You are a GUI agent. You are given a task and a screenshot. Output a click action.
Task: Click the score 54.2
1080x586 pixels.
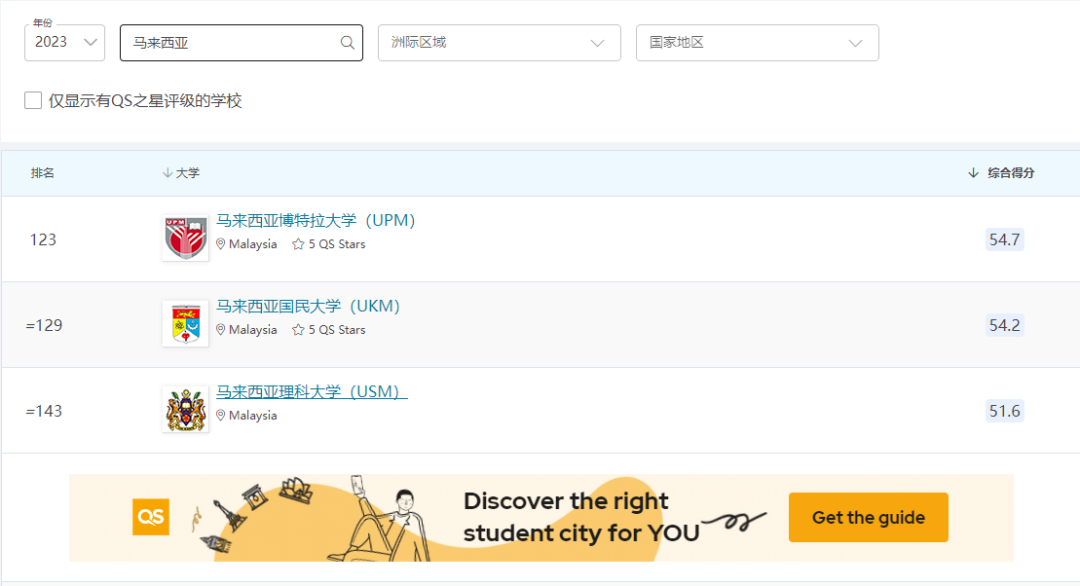(1004, 325)
